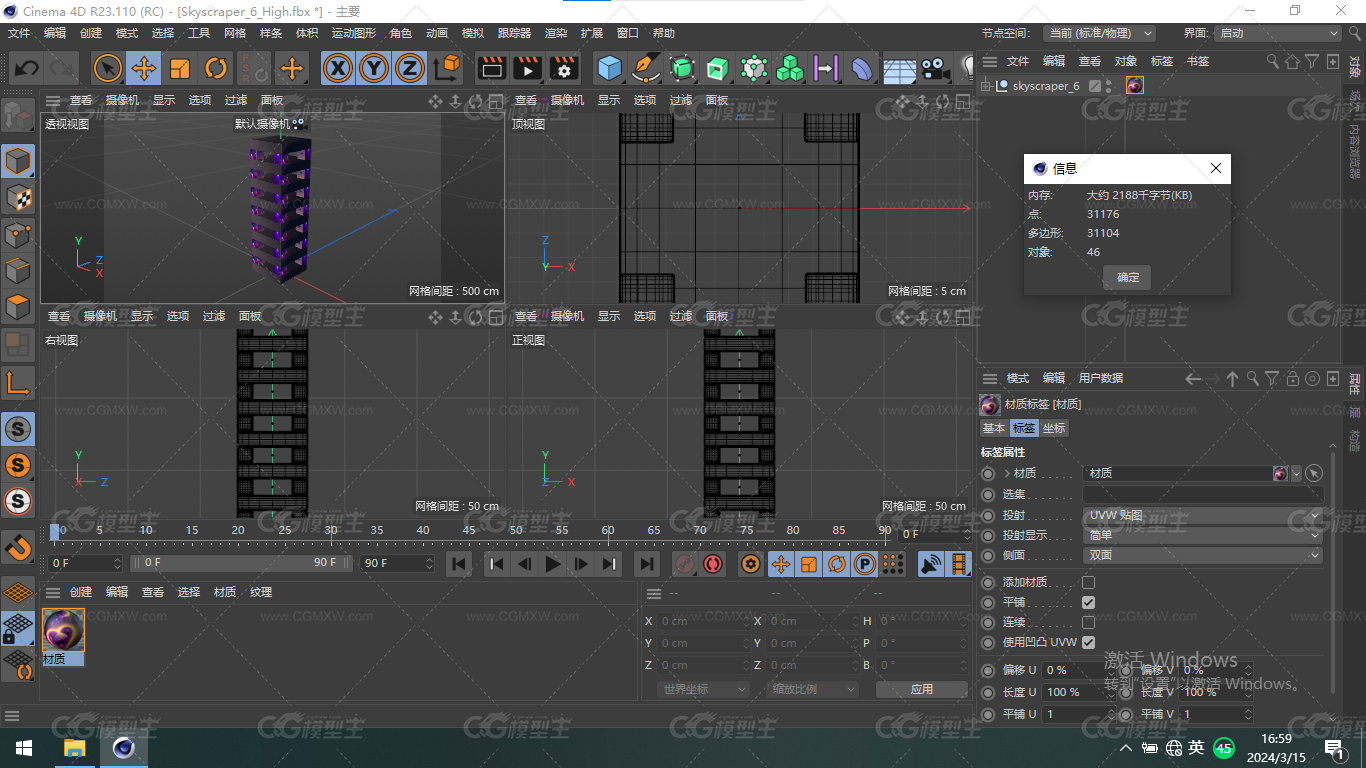Click the green Extrude generator icon
This screenshot has height=768, width=1366.
point(718,68)
